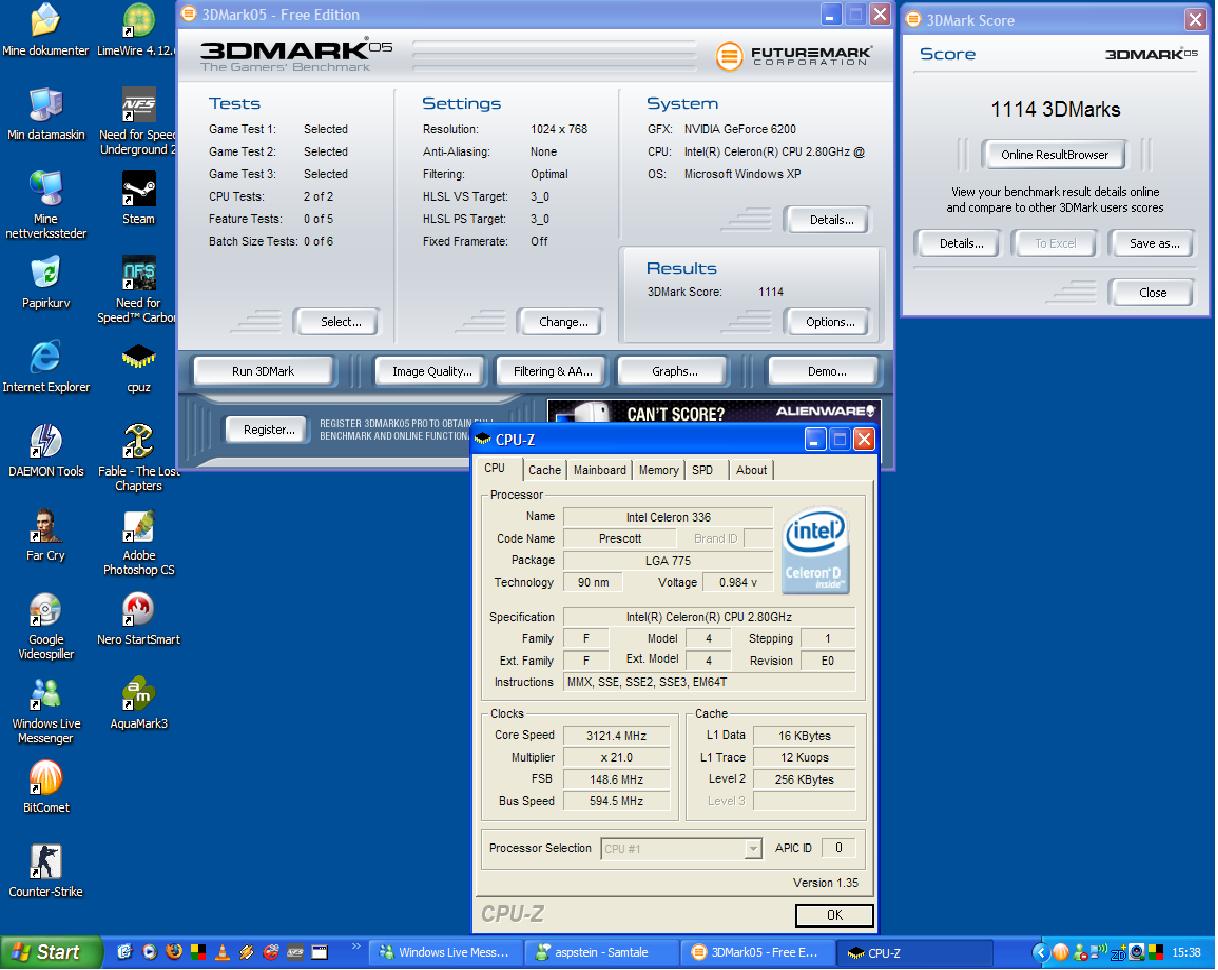Click the Core Speed value 3121.4 MHz
Image resolution: width=1218 pixels, height=970 pixels.
617,736
